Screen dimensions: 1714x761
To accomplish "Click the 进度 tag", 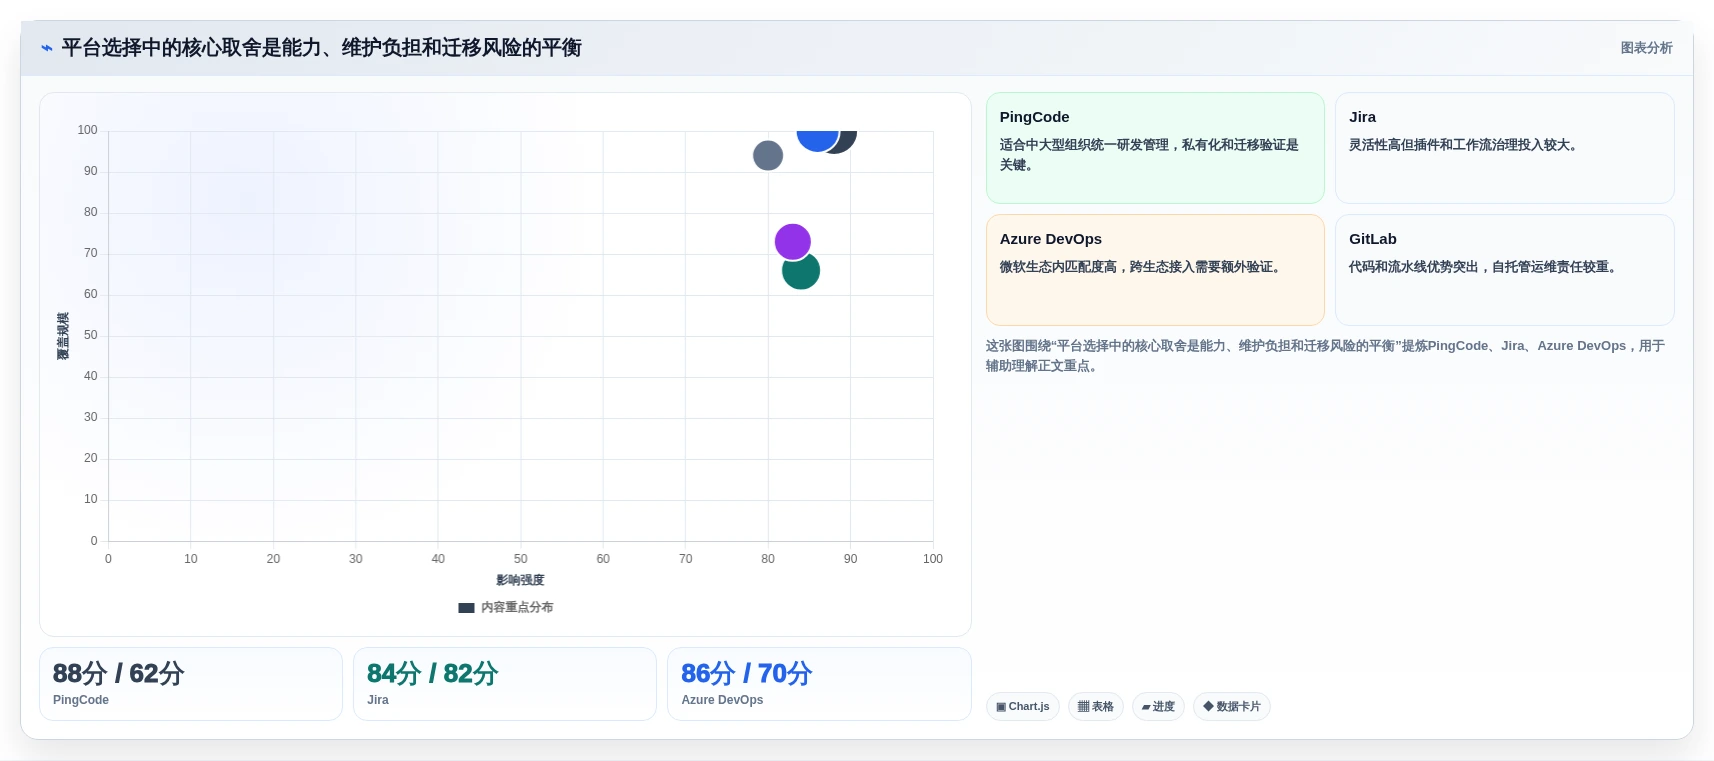I will coord(1158,707).
